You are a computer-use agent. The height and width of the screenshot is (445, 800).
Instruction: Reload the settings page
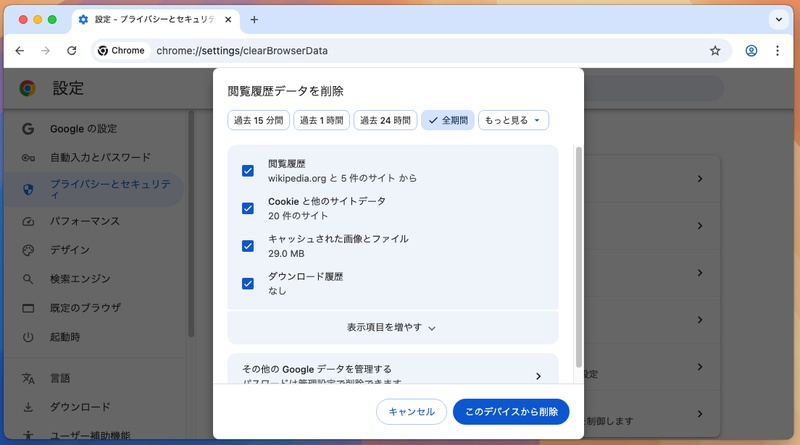pyautogui.click(x=72, y=51)
